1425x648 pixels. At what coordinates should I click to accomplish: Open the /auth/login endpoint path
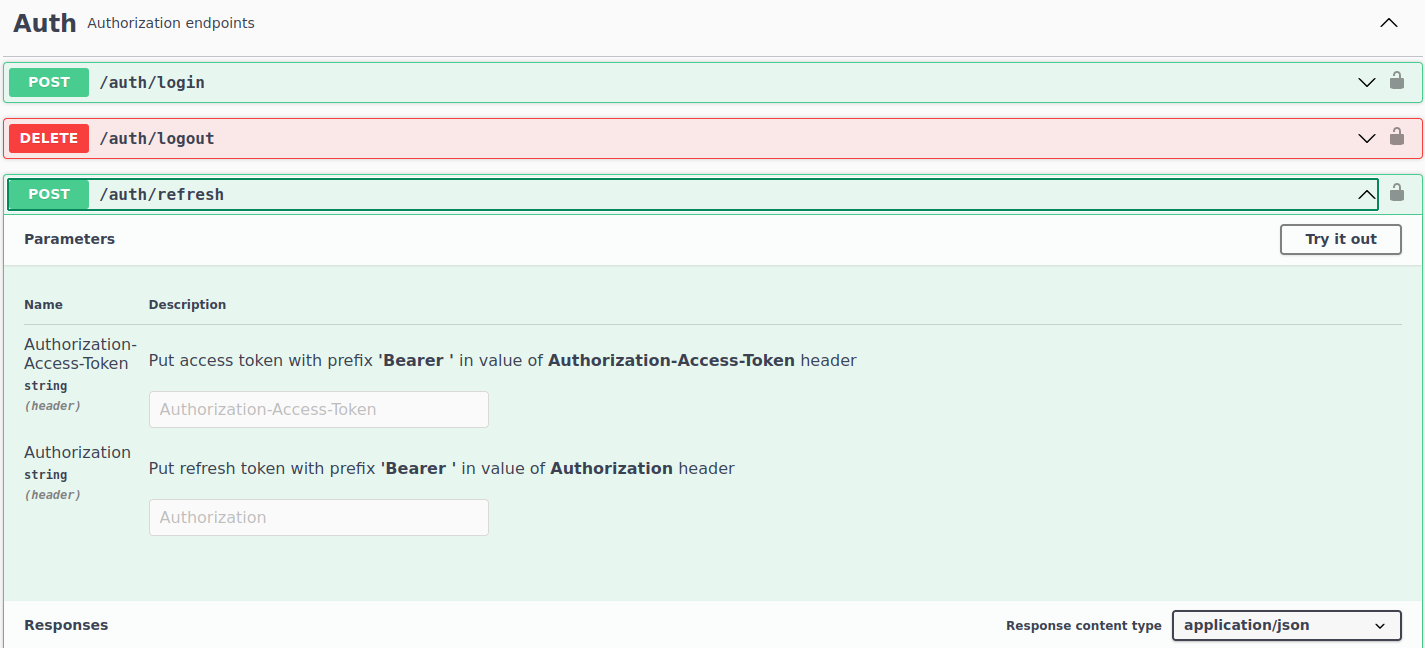point(152,82)
